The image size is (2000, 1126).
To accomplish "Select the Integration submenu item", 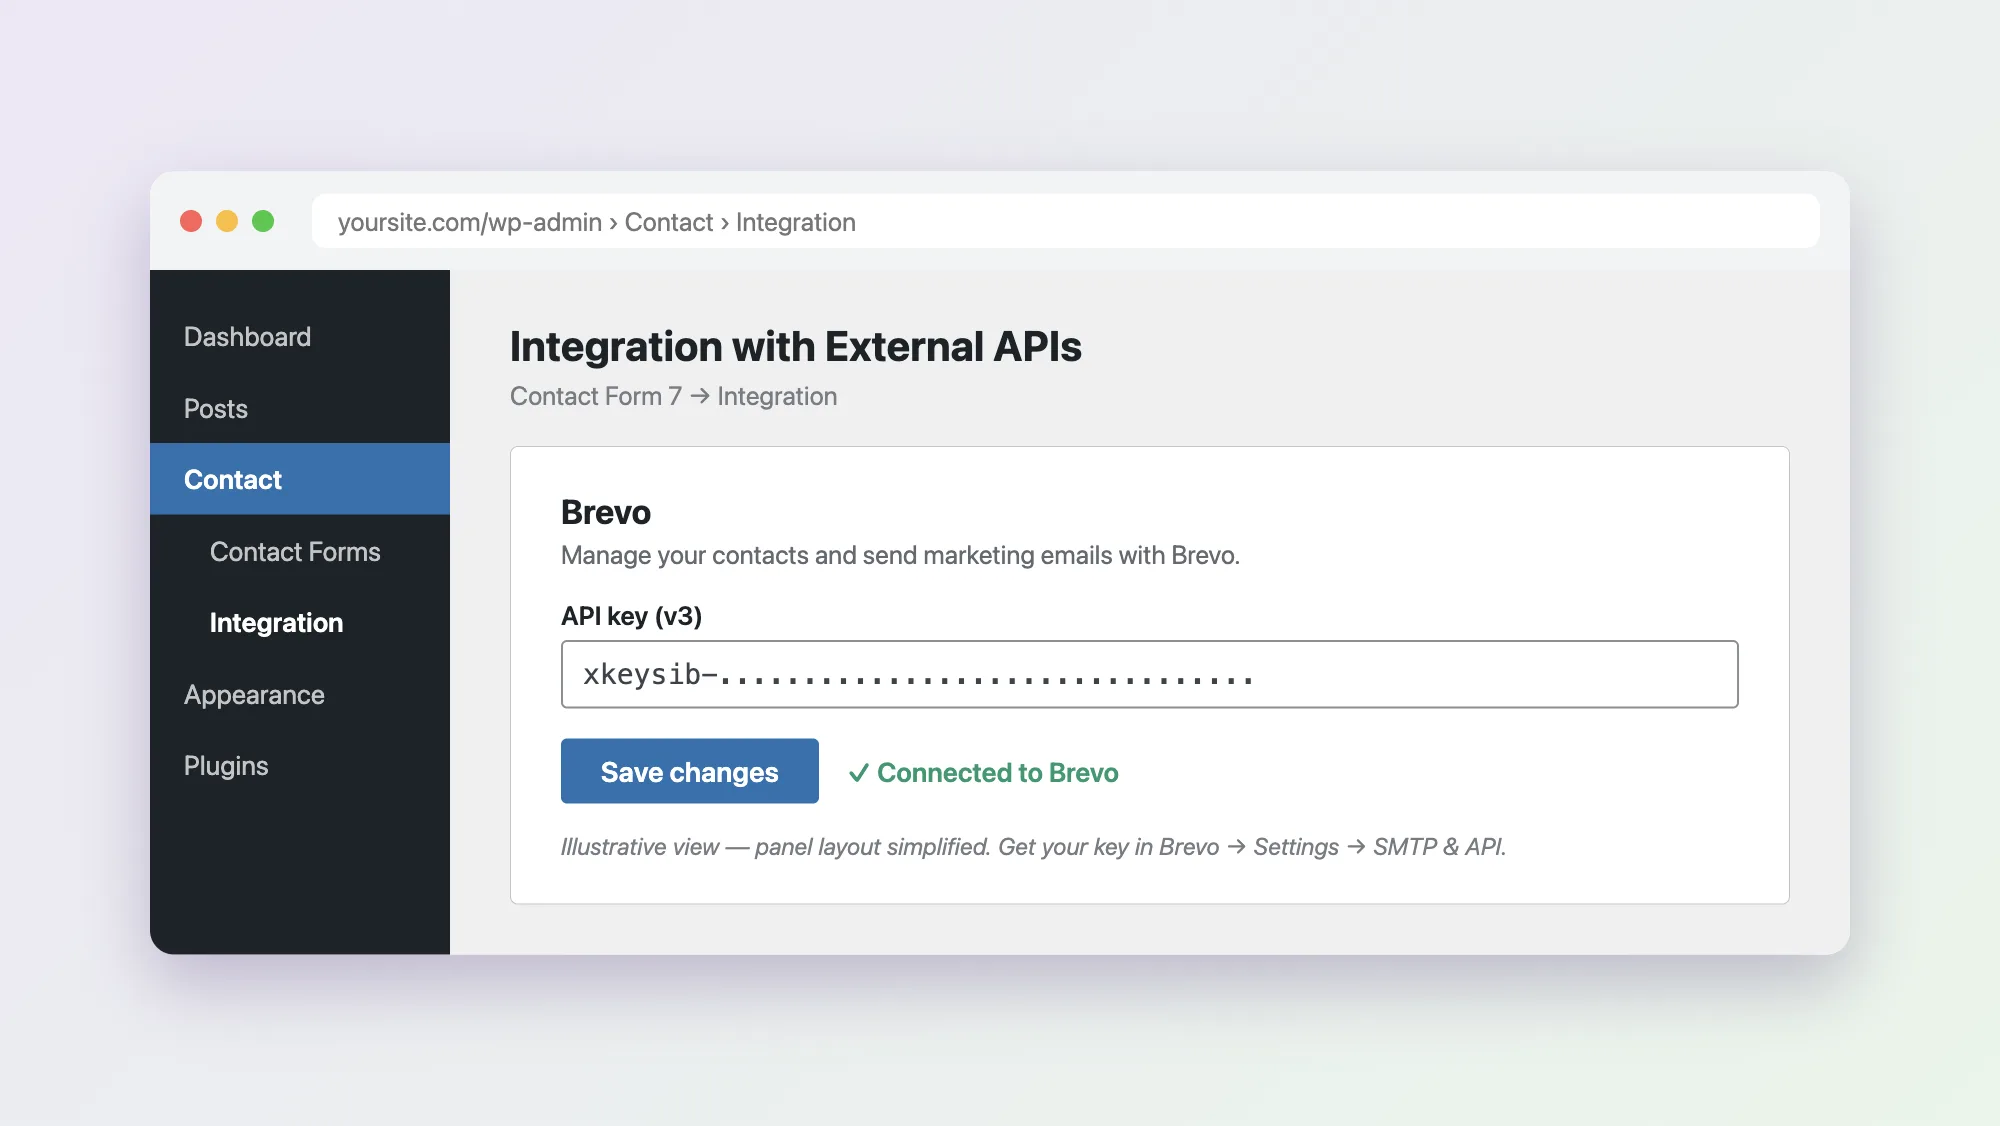I will pos(276,623).
